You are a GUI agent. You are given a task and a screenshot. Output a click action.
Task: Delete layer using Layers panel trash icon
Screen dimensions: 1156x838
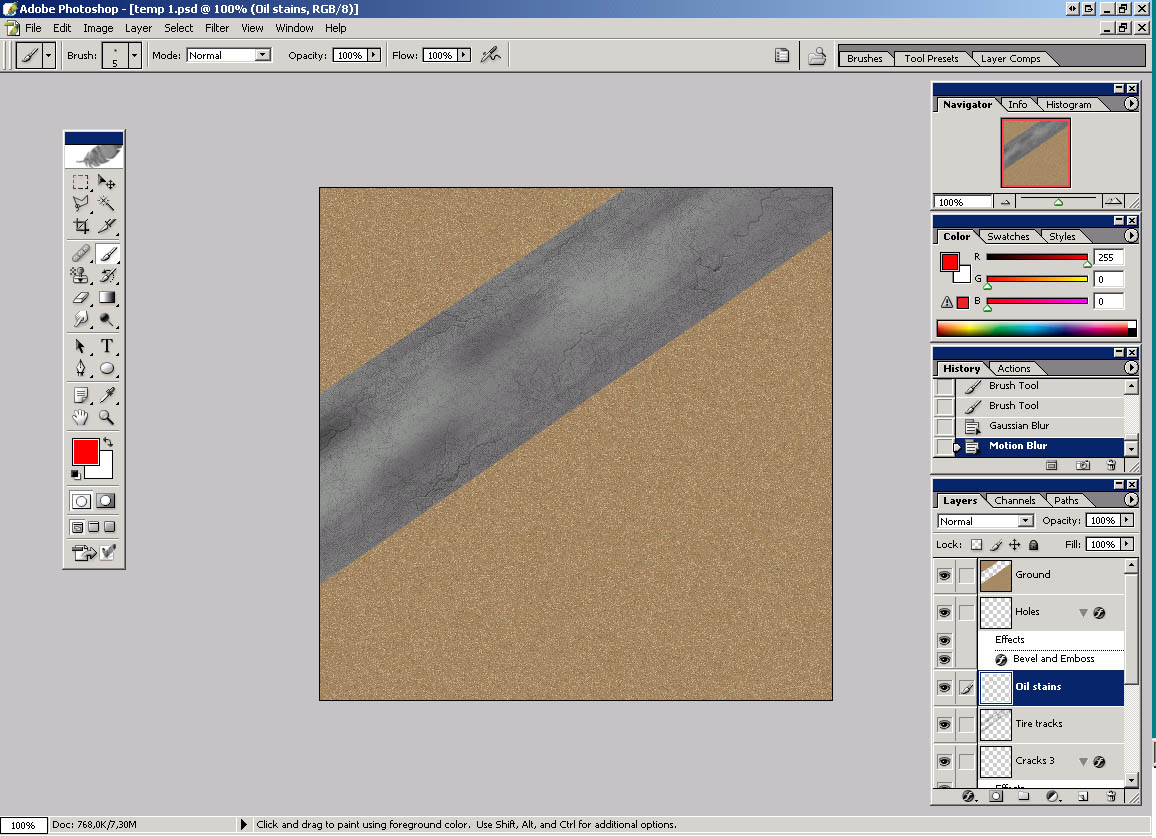click(1111, 797)
